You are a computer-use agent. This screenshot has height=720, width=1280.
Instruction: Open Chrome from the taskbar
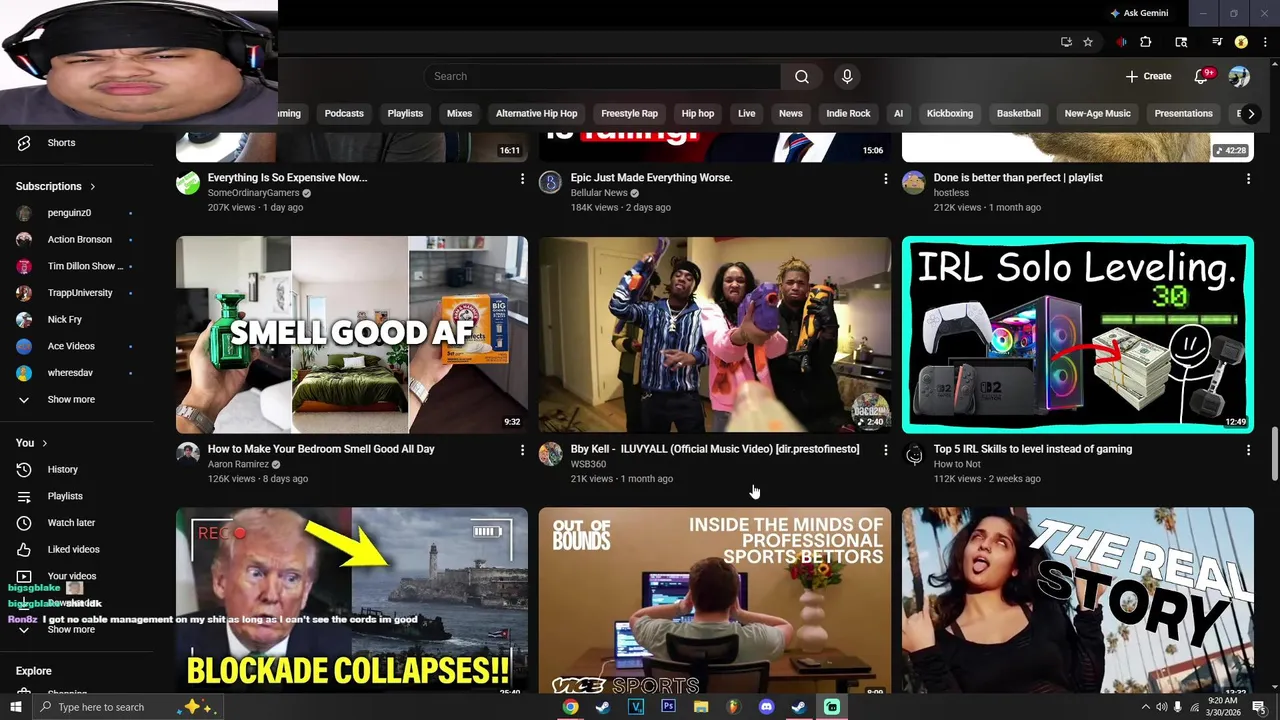pyautogui.click(x=570, y=707)
